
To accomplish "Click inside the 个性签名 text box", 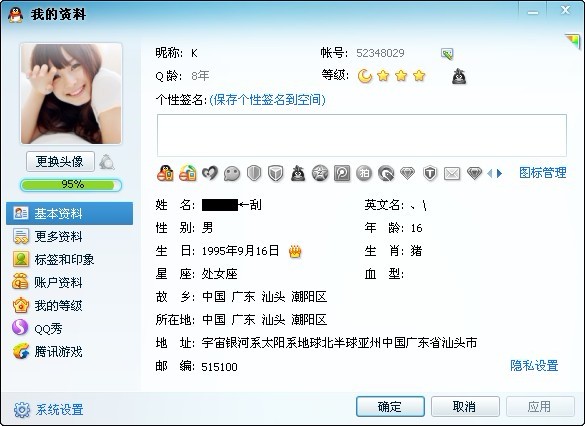I will 362,135.
